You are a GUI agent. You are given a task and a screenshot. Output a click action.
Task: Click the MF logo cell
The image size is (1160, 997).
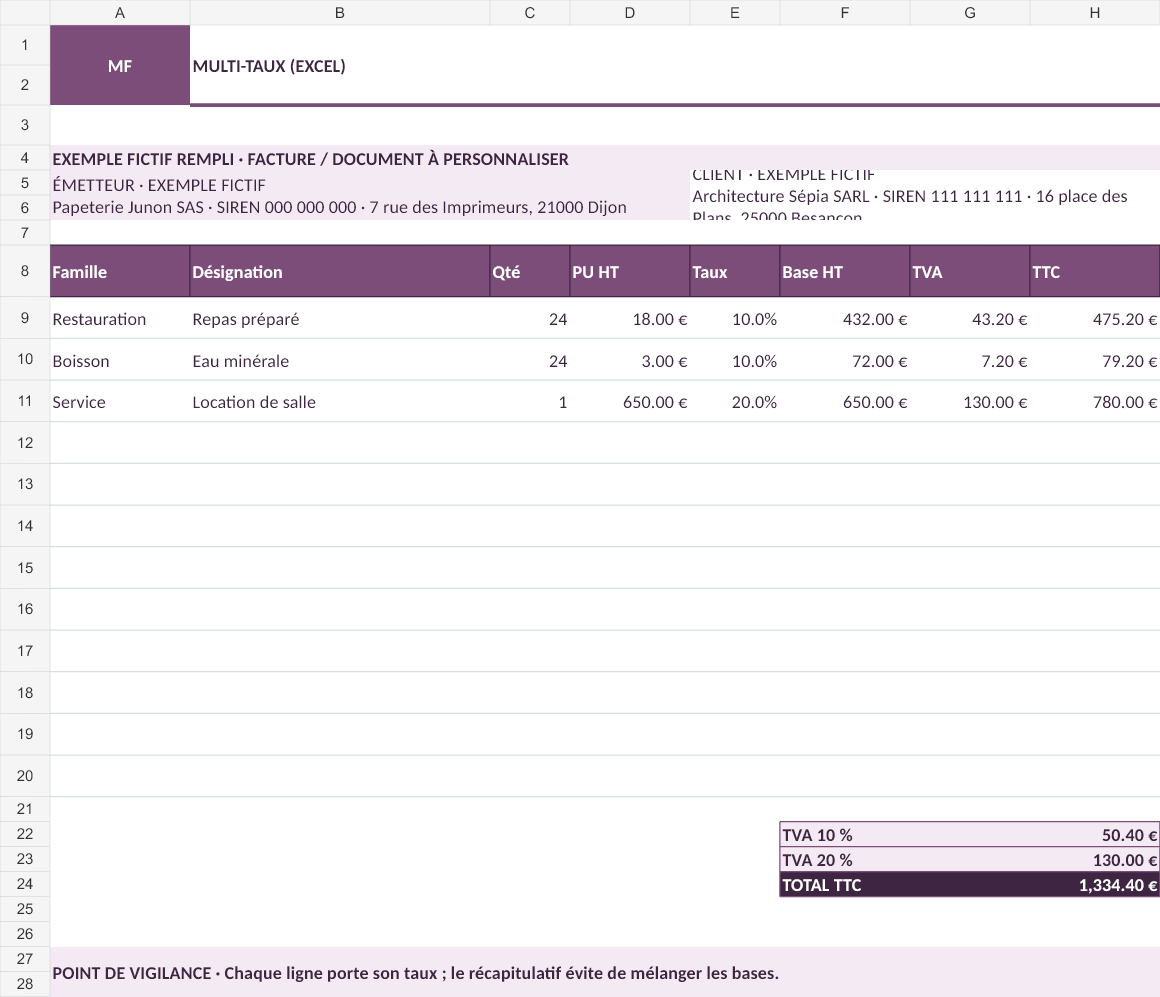click(x=120, y=65)
